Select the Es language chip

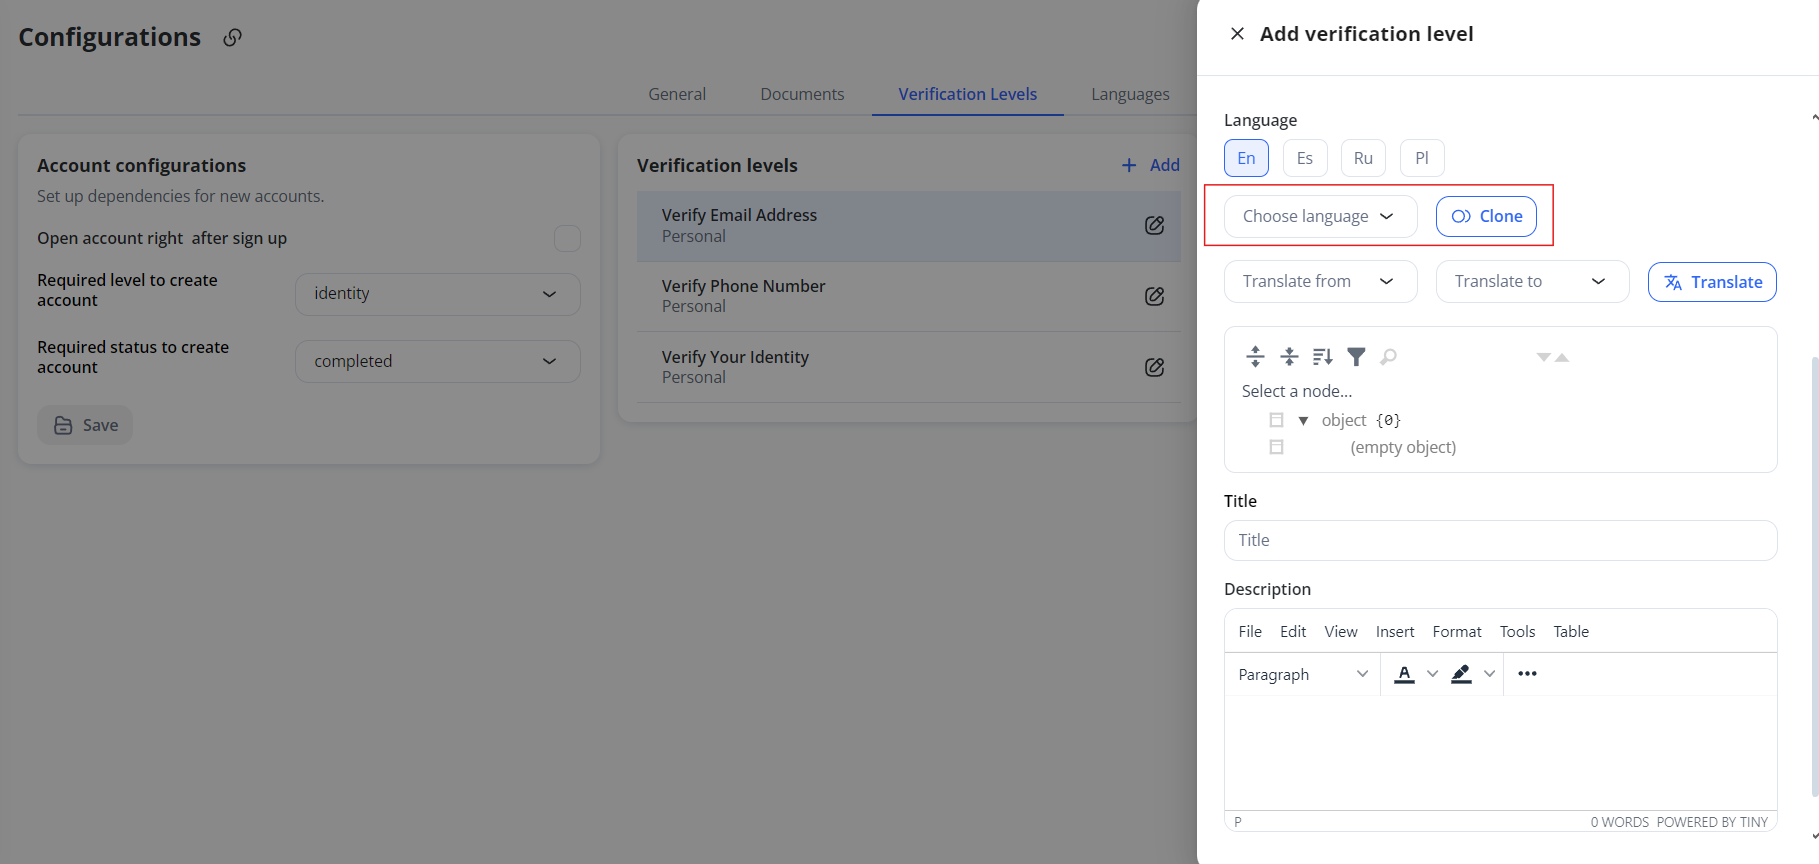click(1305, 158)
